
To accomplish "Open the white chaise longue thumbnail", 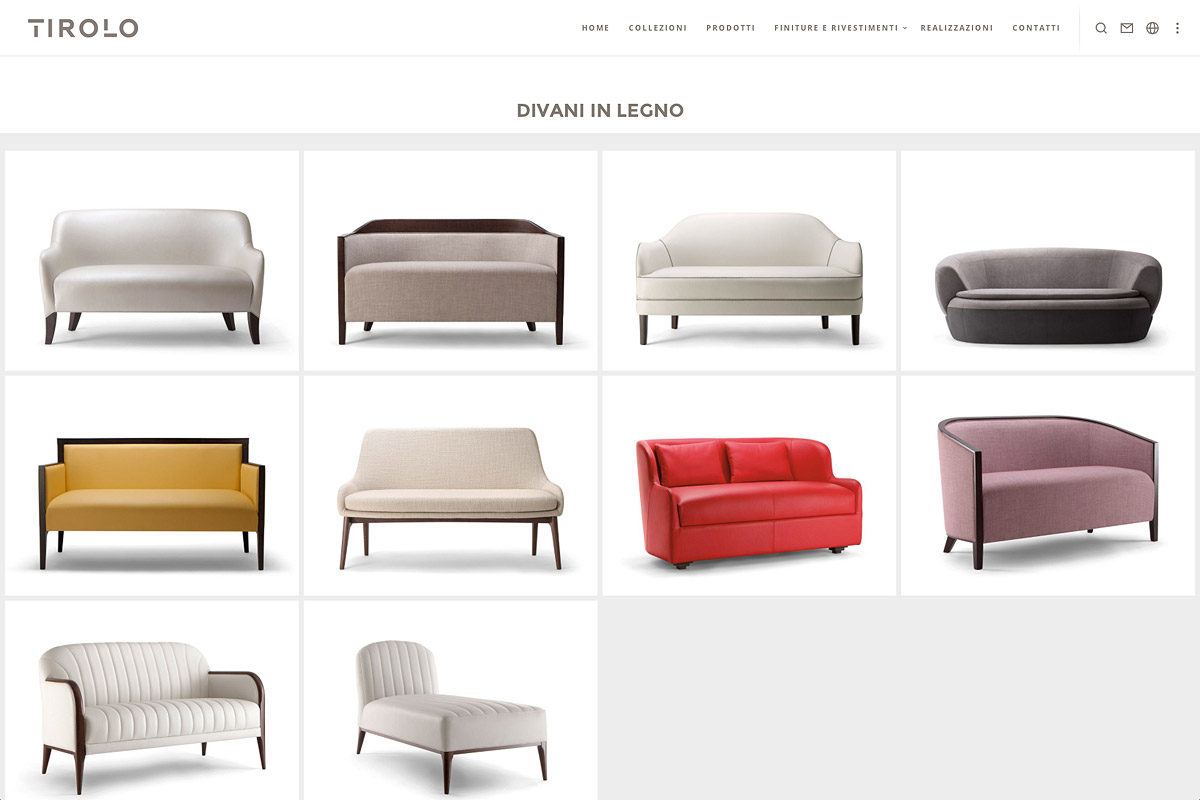I will tap(451, 700).
